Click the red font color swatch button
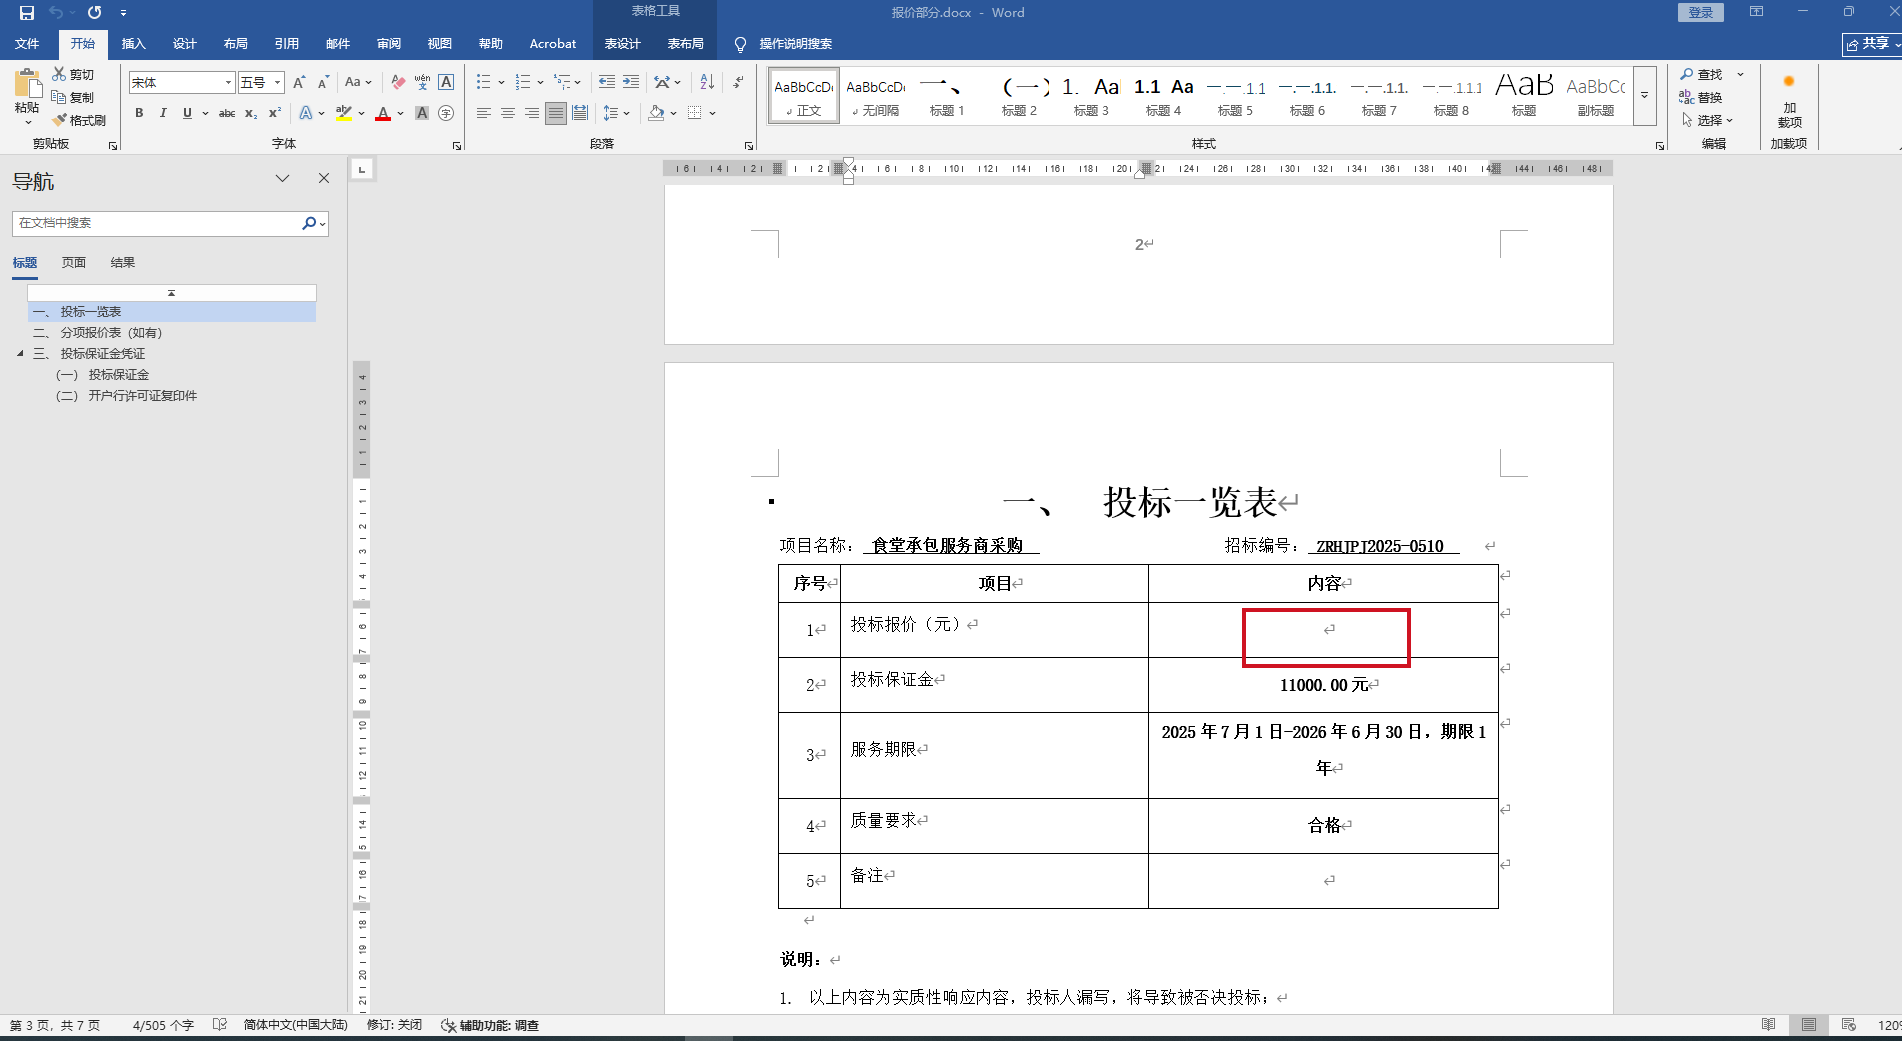 tap(383, 113)
